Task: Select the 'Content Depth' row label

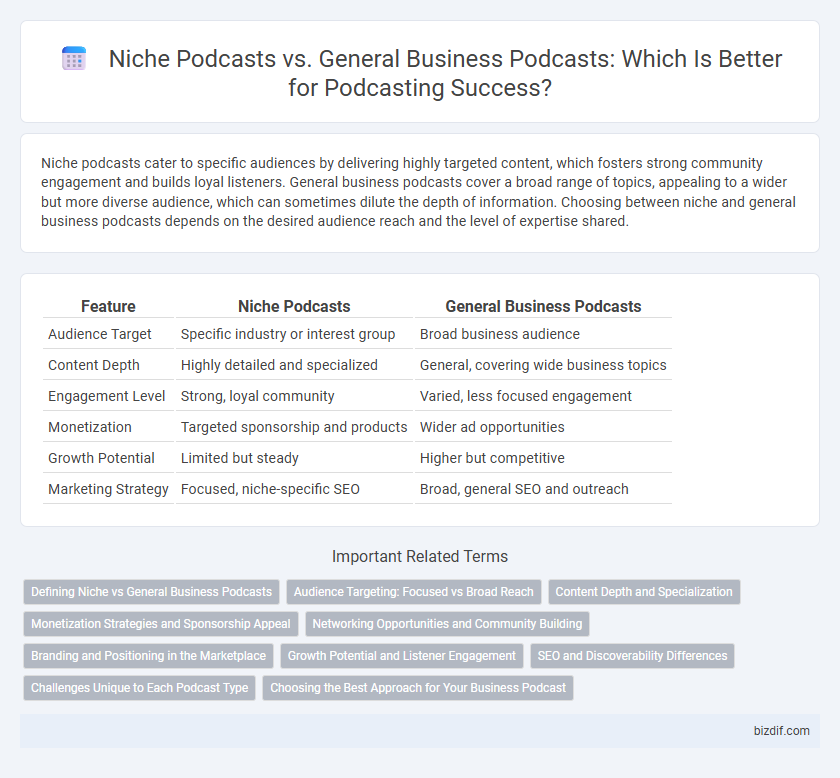Action: pyautogui.click(x=94, y=365)
